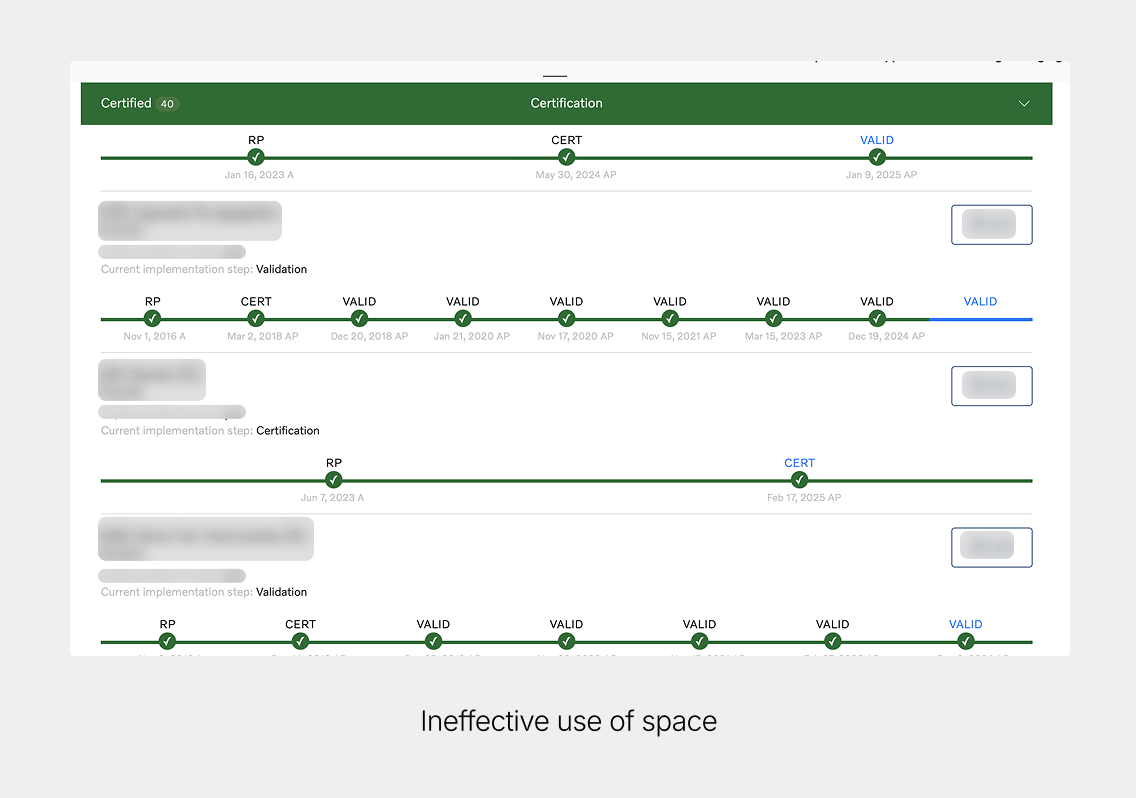Click the RP checkmark dated Jun 7, 2023
1136x798 pixels.
coord(334,480)
